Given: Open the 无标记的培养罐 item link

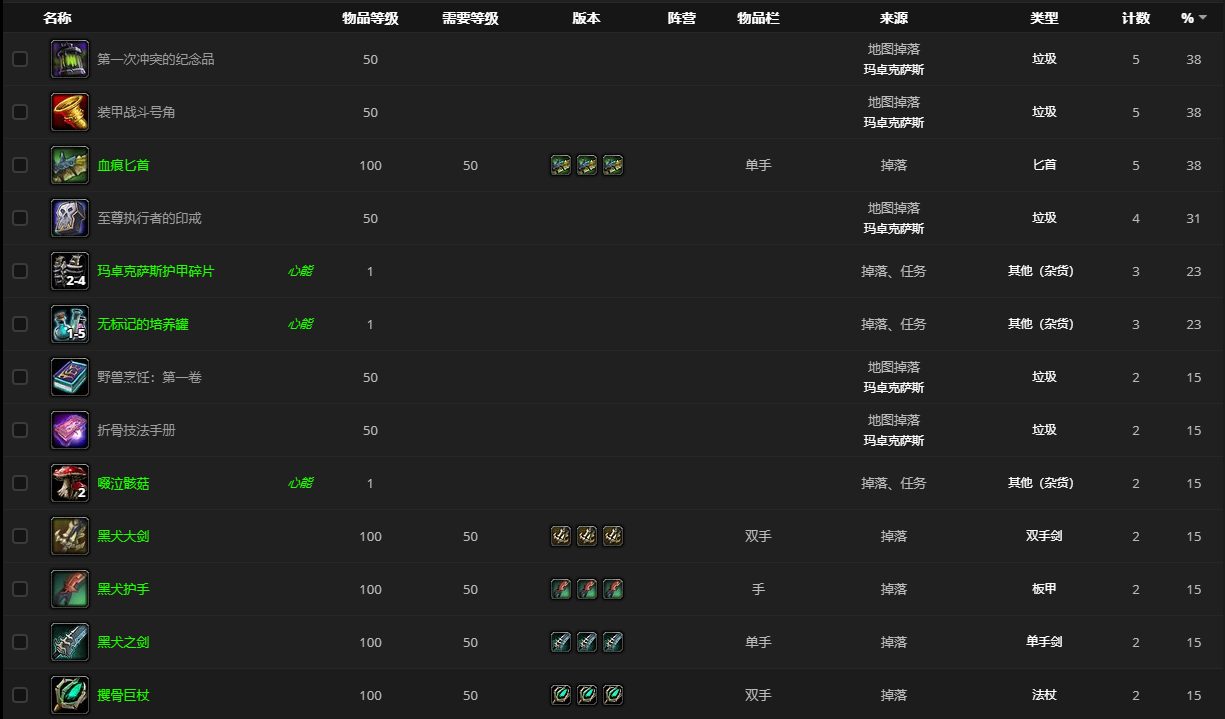Looking at the screenshot, I should pyautogui.click(x=143, y=324).
